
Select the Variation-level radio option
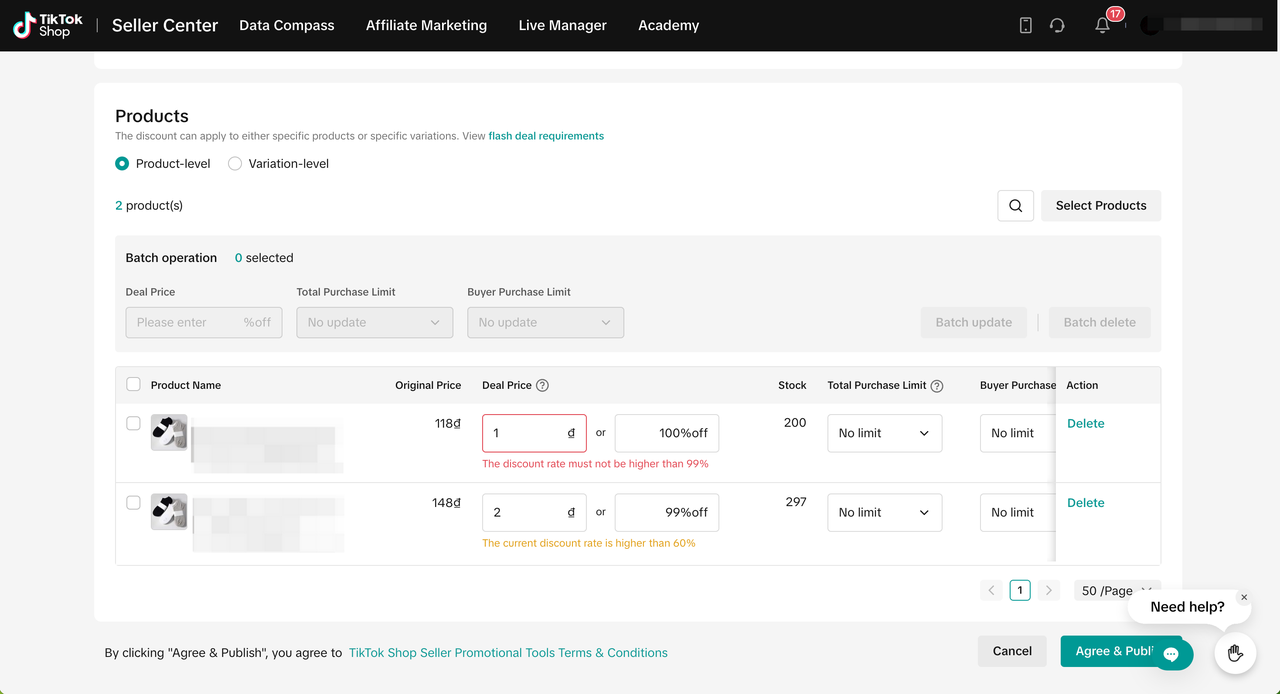point(235,163)
